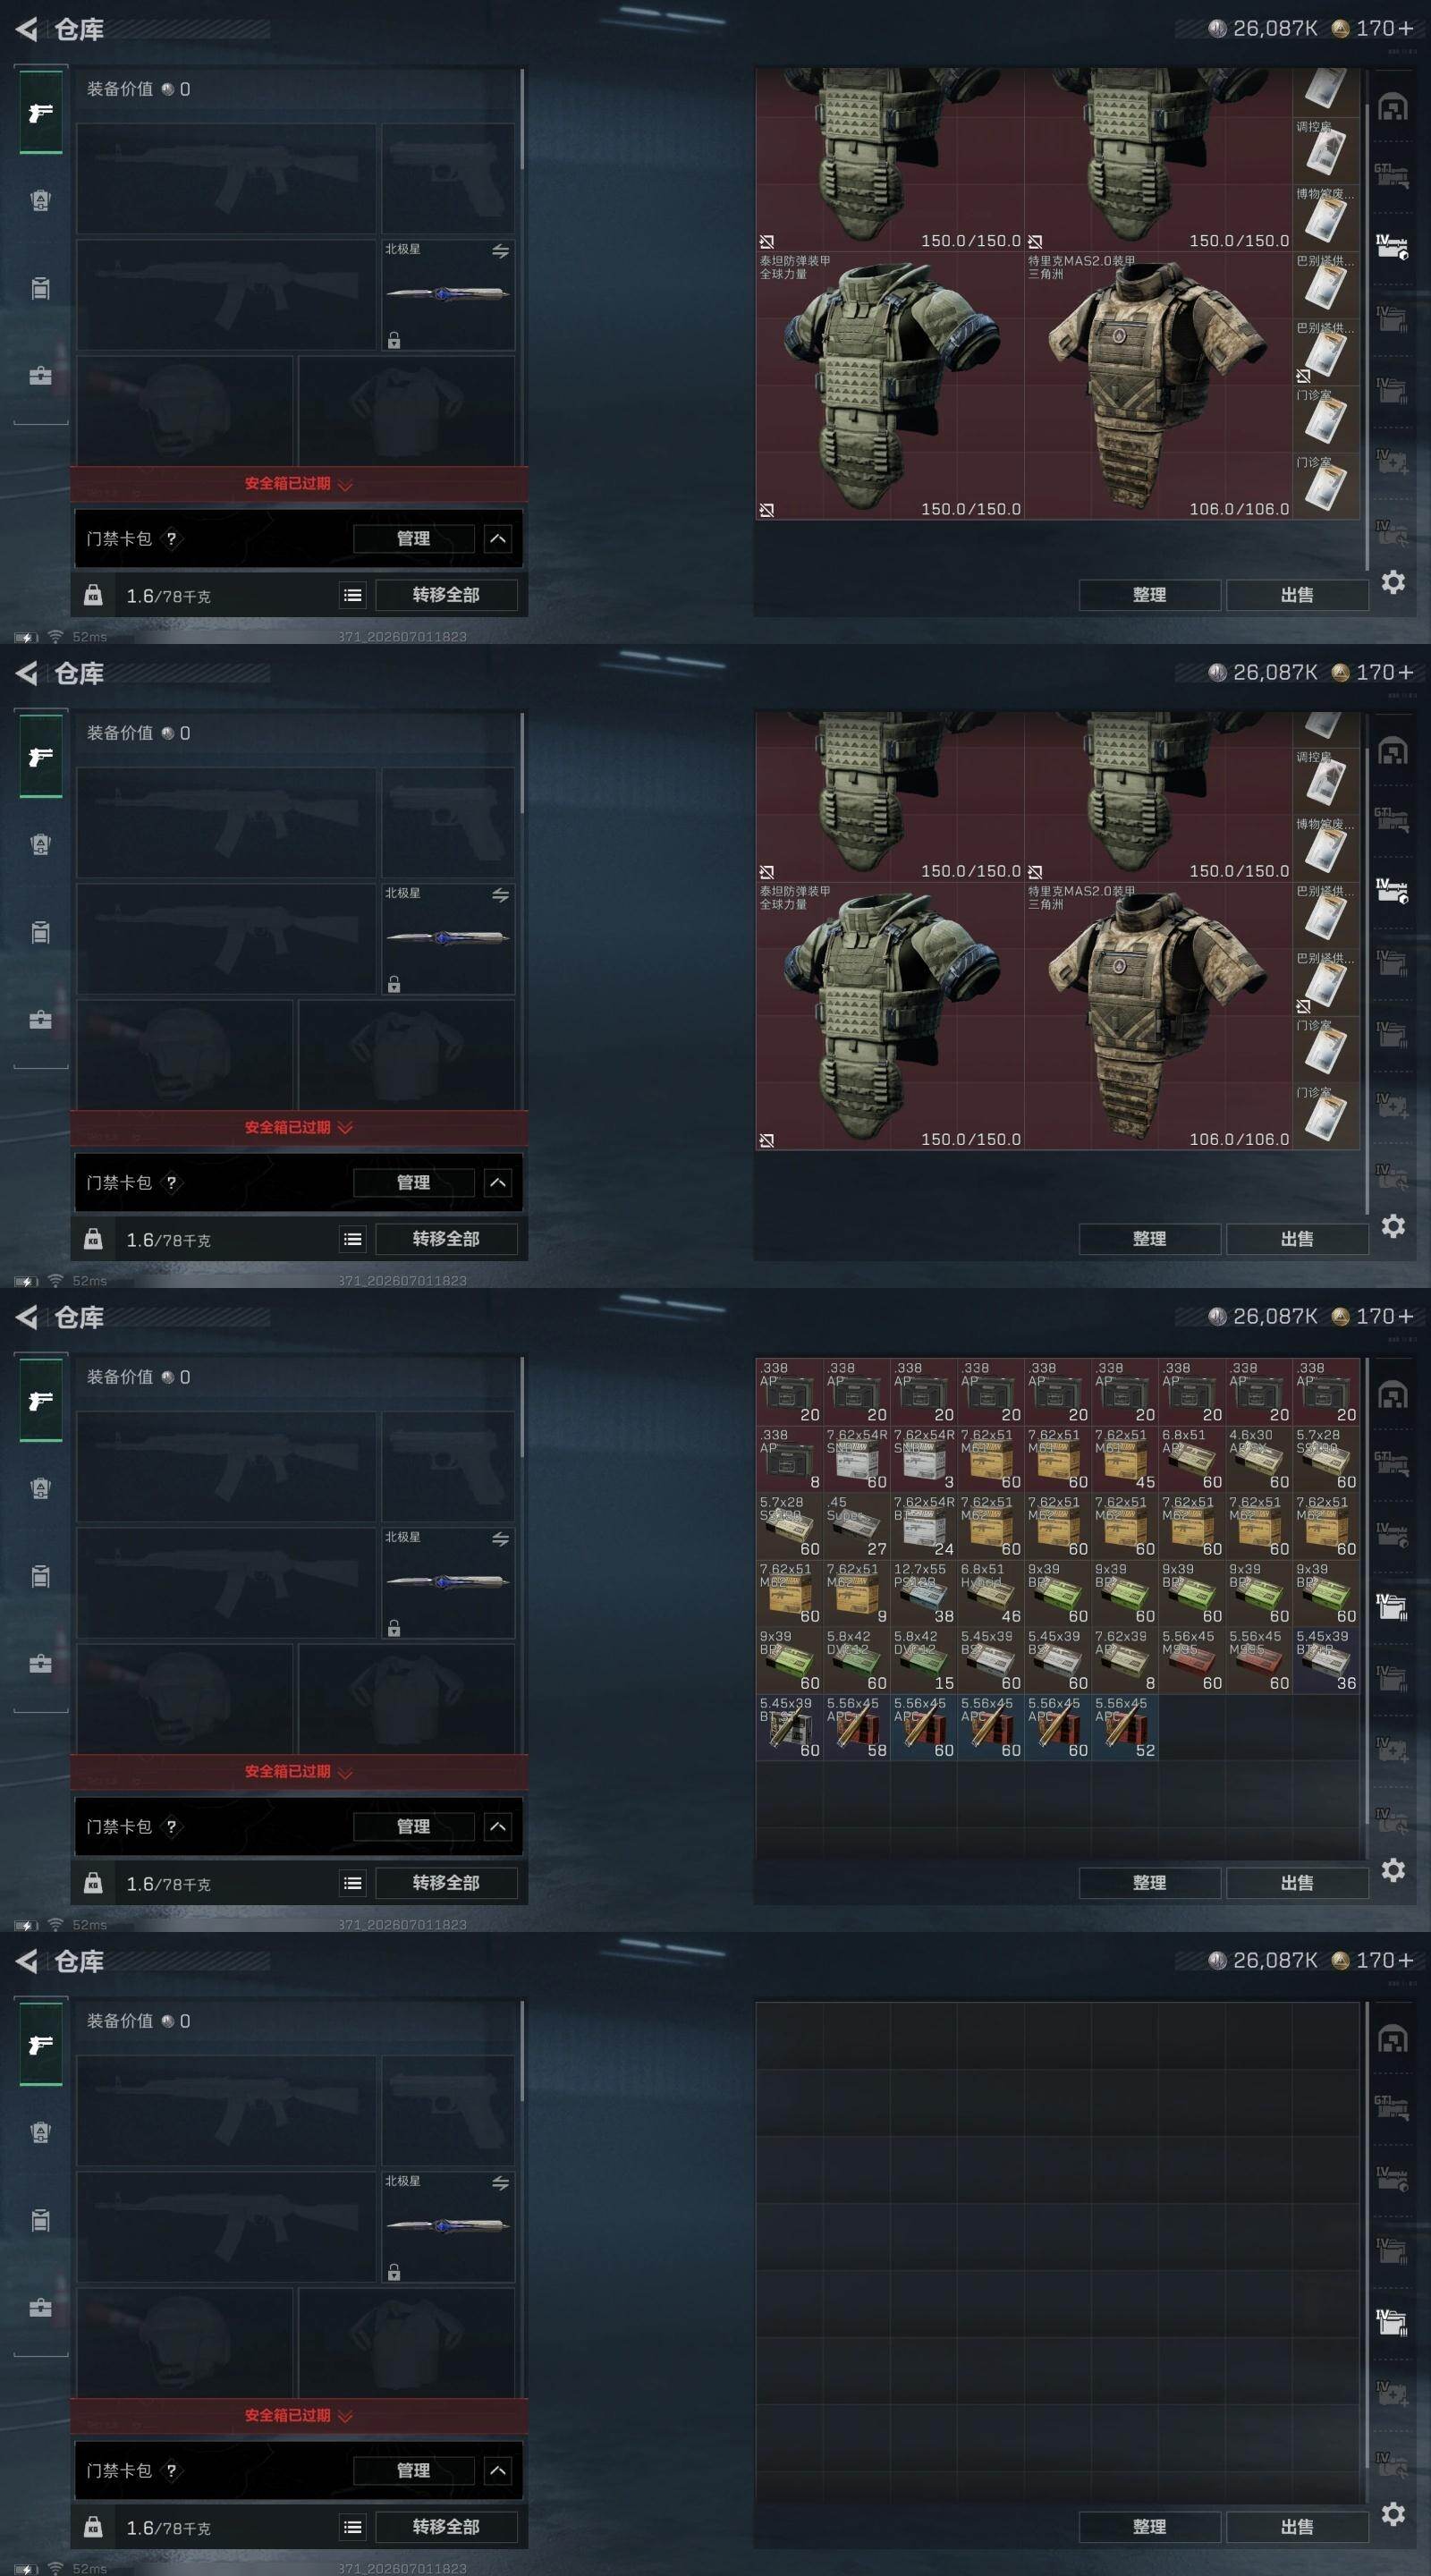Select the 7.62x39 AP stack of 8
Viewport: 1431px width, 2576px height.
[x=1124, y=1660]
